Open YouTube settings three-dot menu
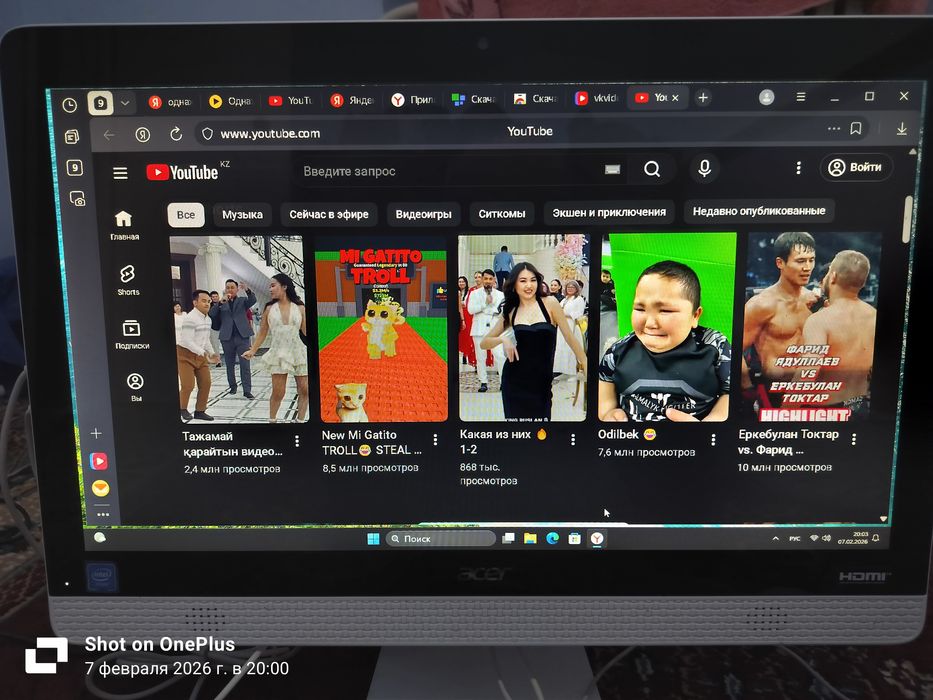Screen dimensions: 933x700 [x=799, y=168]
